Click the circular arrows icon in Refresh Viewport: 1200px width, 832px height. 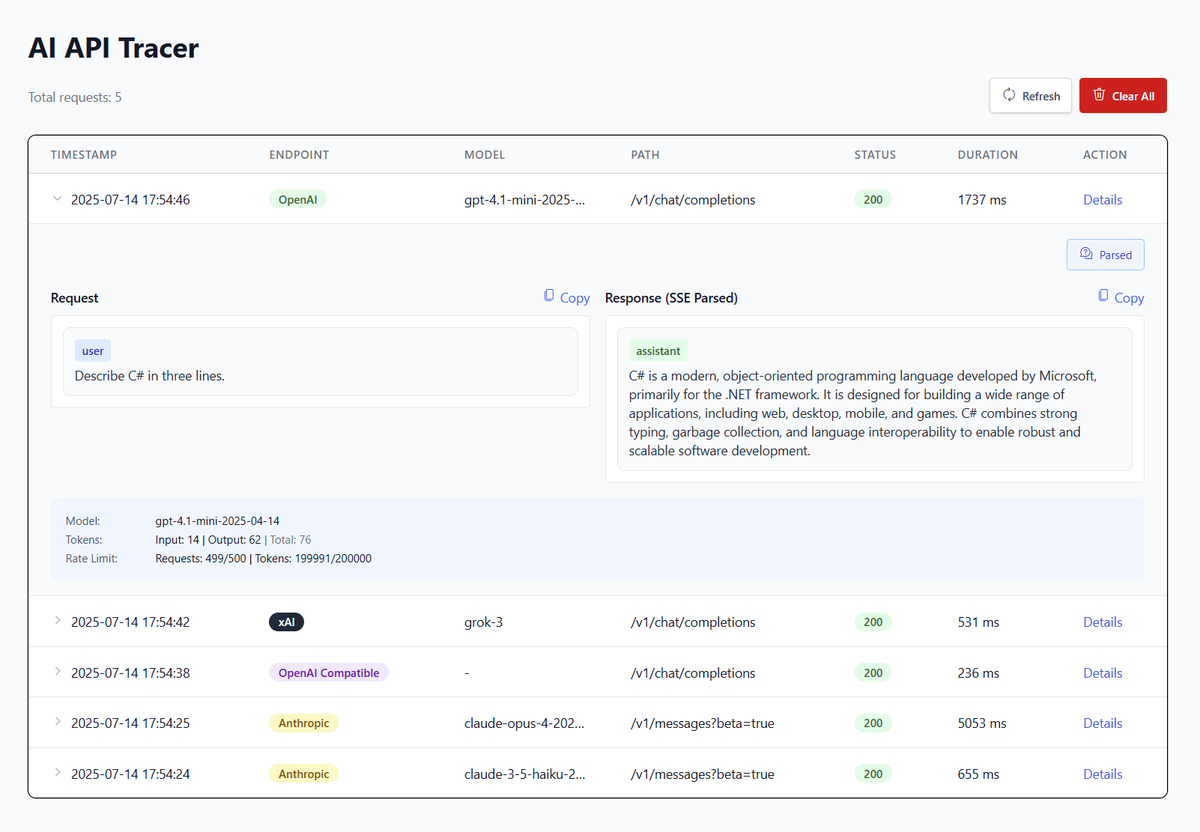coord(1009,95)
